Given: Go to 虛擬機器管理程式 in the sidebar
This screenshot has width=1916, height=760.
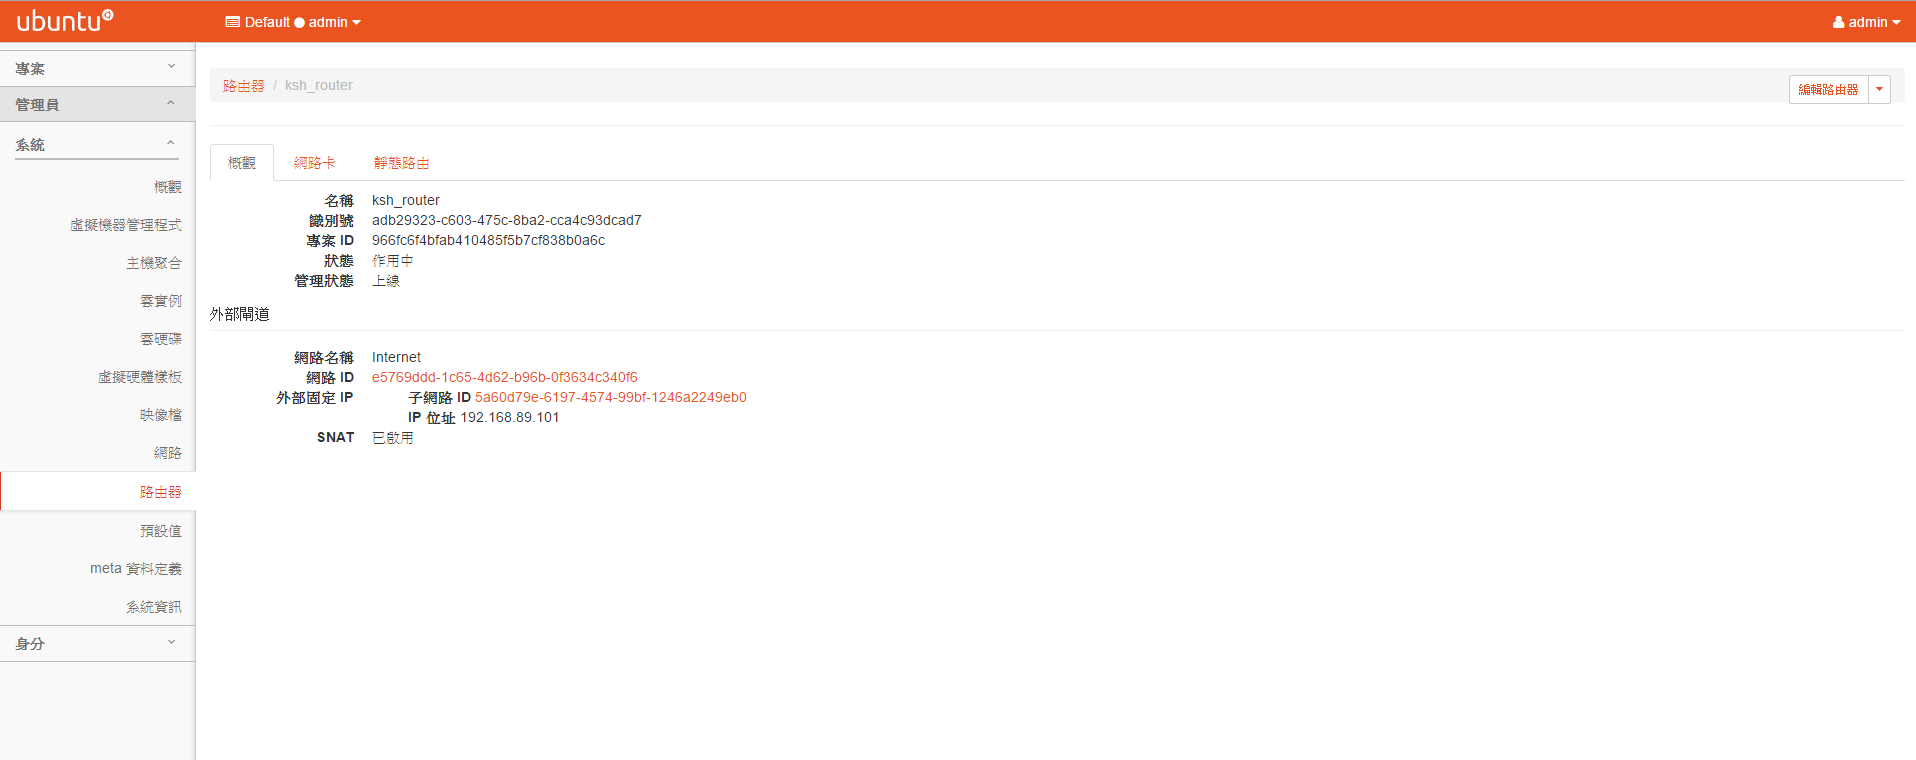Looking at the screenshot, I should 126,225.
